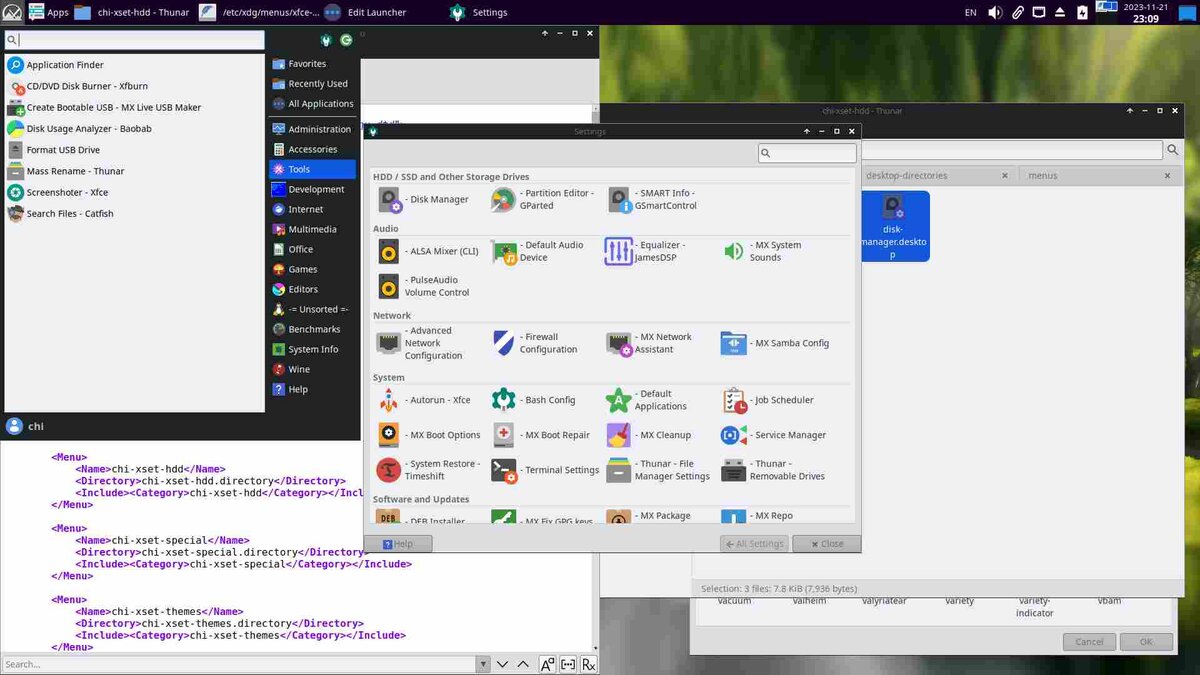Image resolution: width=1200 pixels, height=675 pixels.
Task: Click volume icon in system tray
Action: tap(995, 12)
